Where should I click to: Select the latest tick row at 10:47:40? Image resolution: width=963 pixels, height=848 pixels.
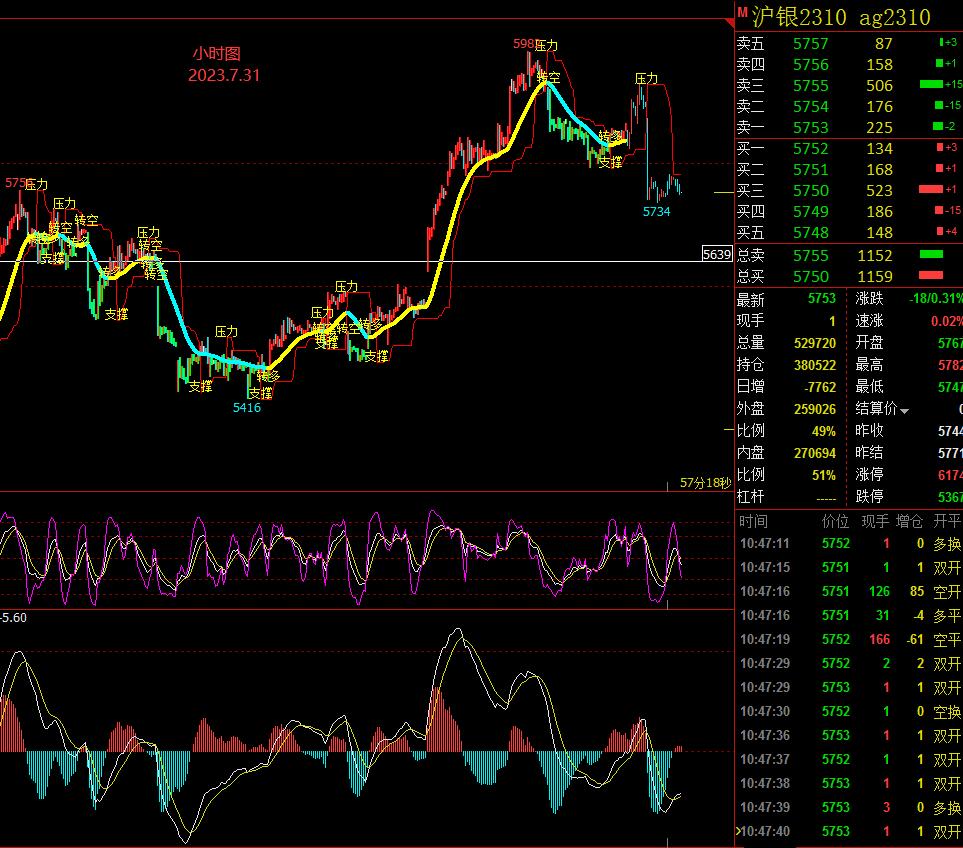point(849,831)
